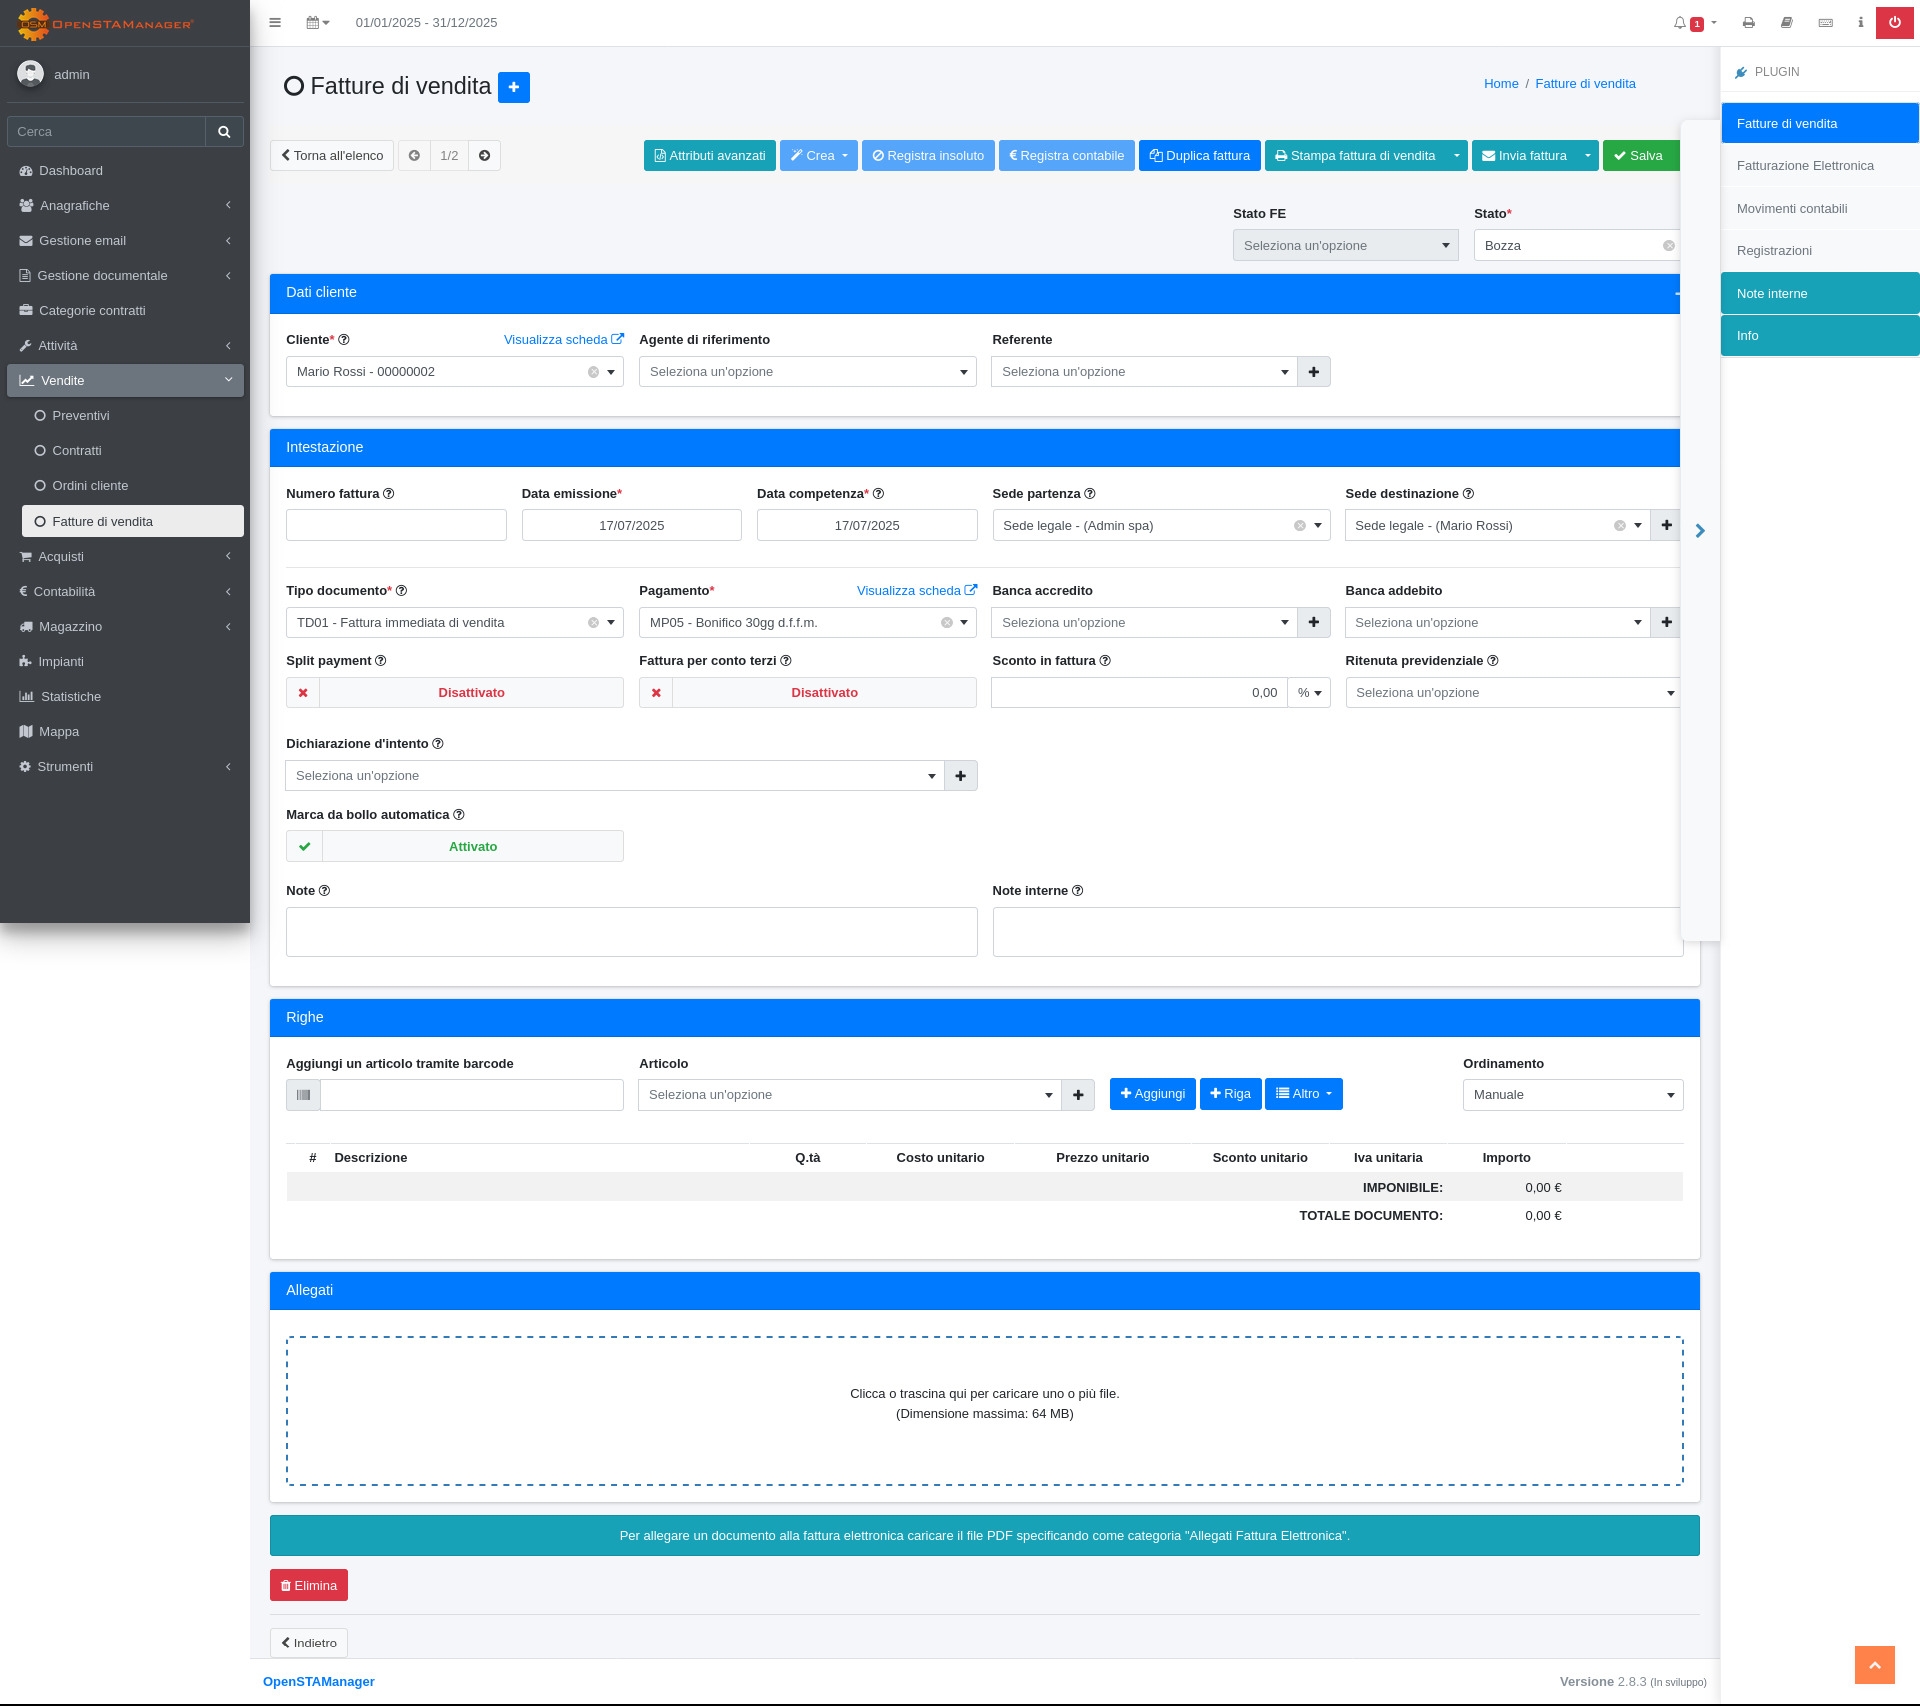This screenshot has height=1706, width=1920.
Task: Click the blue plus beside page title
Action: [x=513, y=87]
